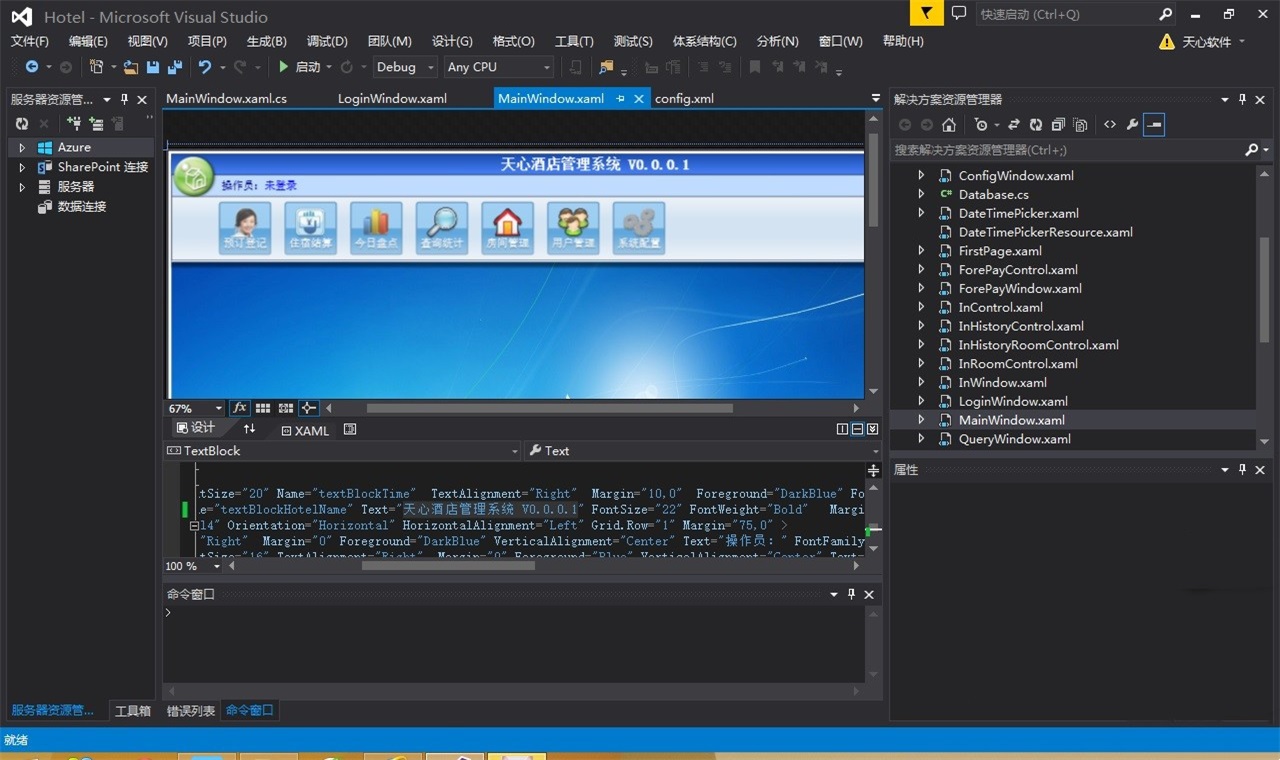Click Connect to Server icon in Server Explorer

pyautogui.click(x=97, y=124)
